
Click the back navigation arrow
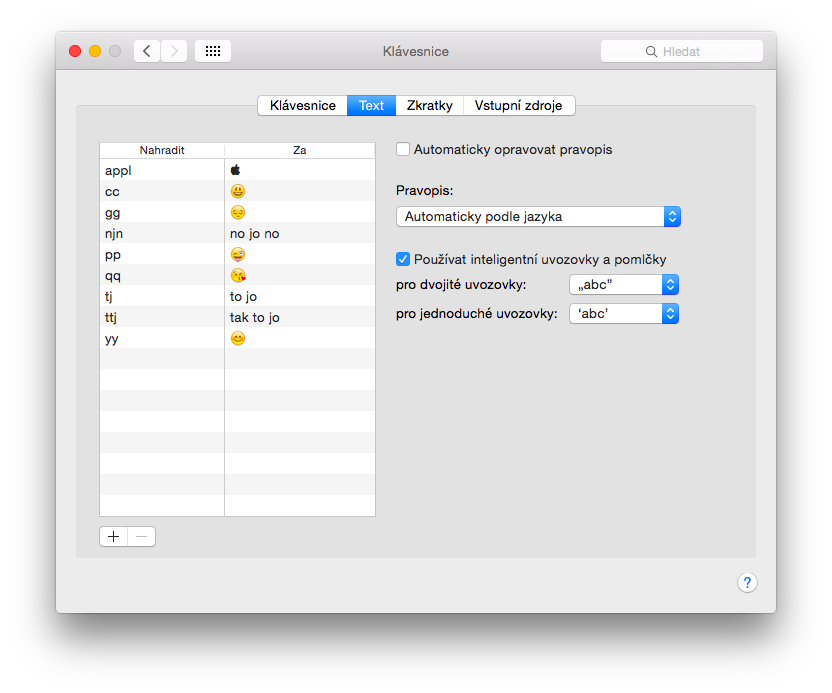coord(147,51)
